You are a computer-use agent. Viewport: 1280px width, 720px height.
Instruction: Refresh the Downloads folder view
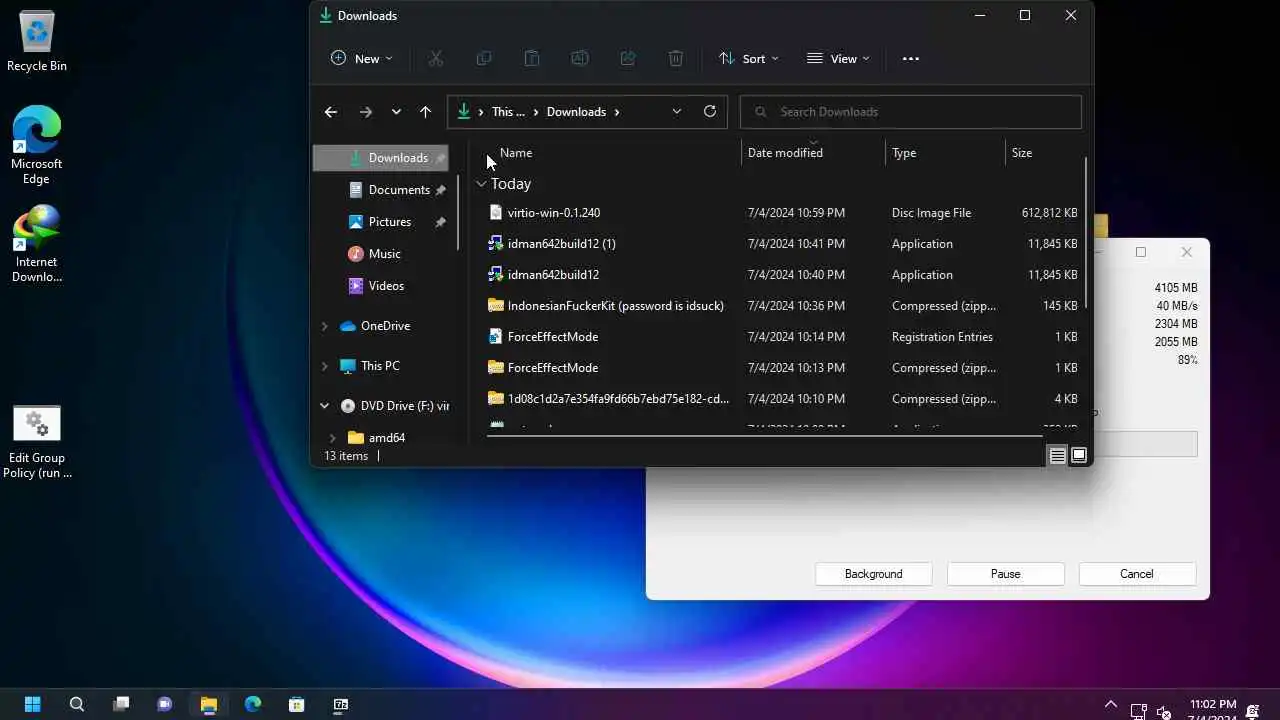click(710, 111)
